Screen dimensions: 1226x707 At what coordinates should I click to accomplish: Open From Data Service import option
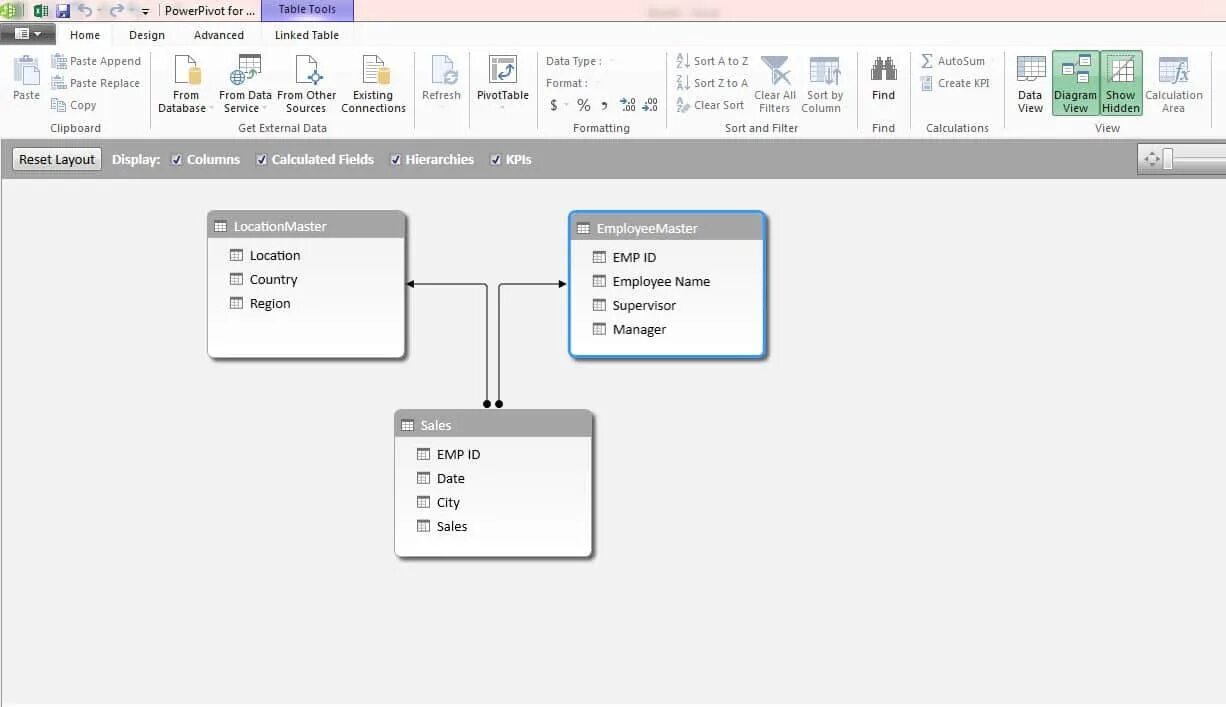[245, 84]
